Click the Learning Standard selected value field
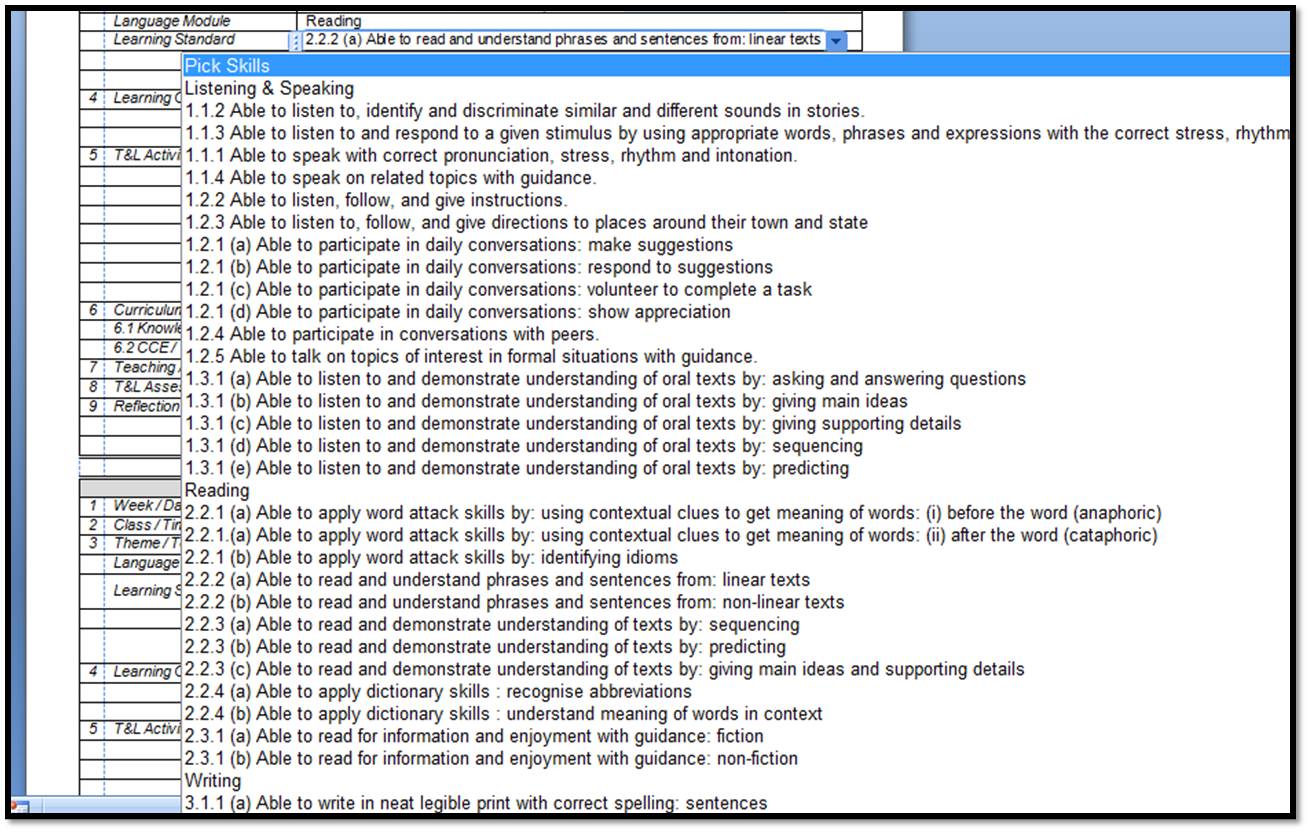1309x832 pixels. click(x=562, y=41)
